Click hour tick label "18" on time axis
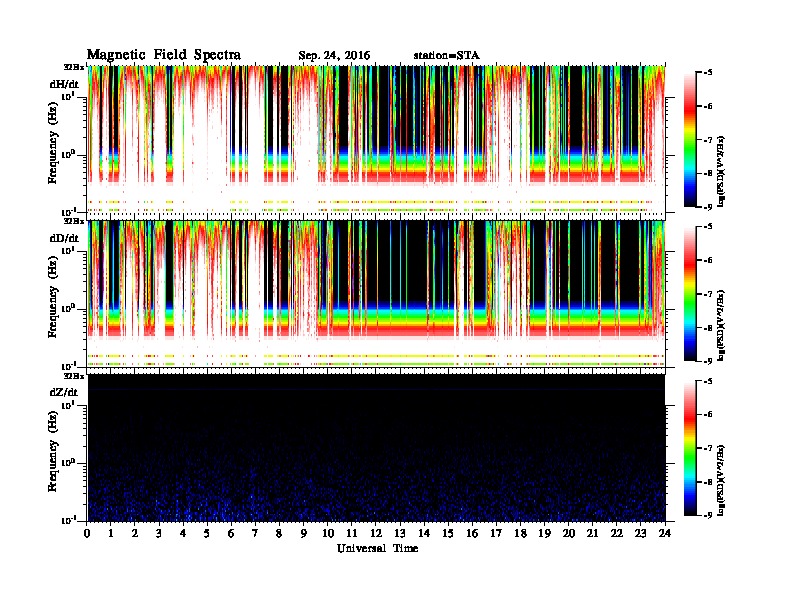This screenshot has width=792, height=612. click(520, 533)
